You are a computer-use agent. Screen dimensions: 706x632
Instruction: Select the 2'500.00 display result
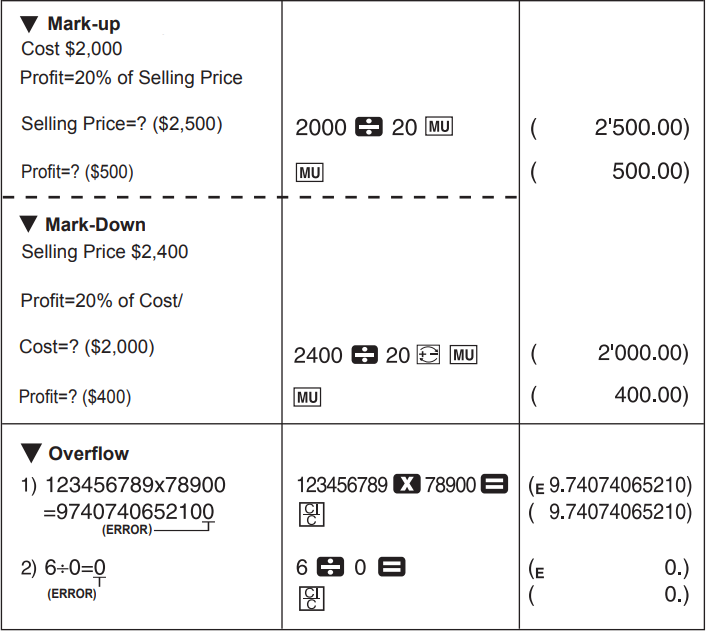(x=641, y=129)
